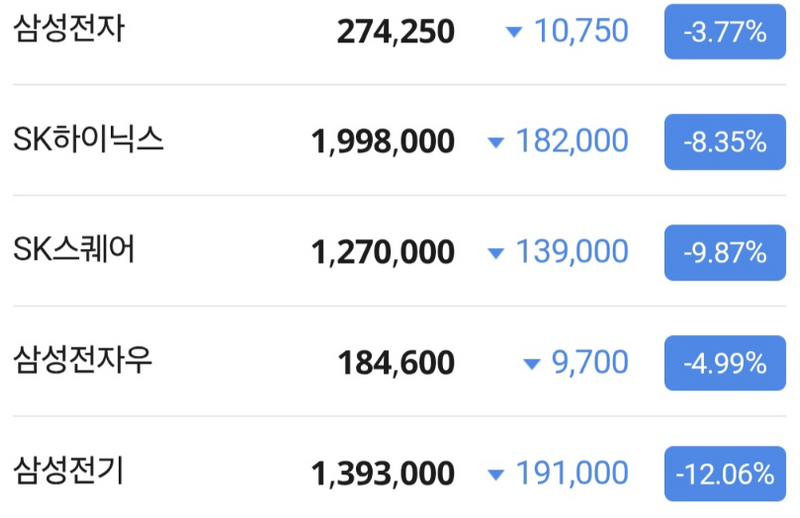Viewport: 800px width, 518px height.
Task: Click the 184,600 price value
Action: click(x=396, y=363)
